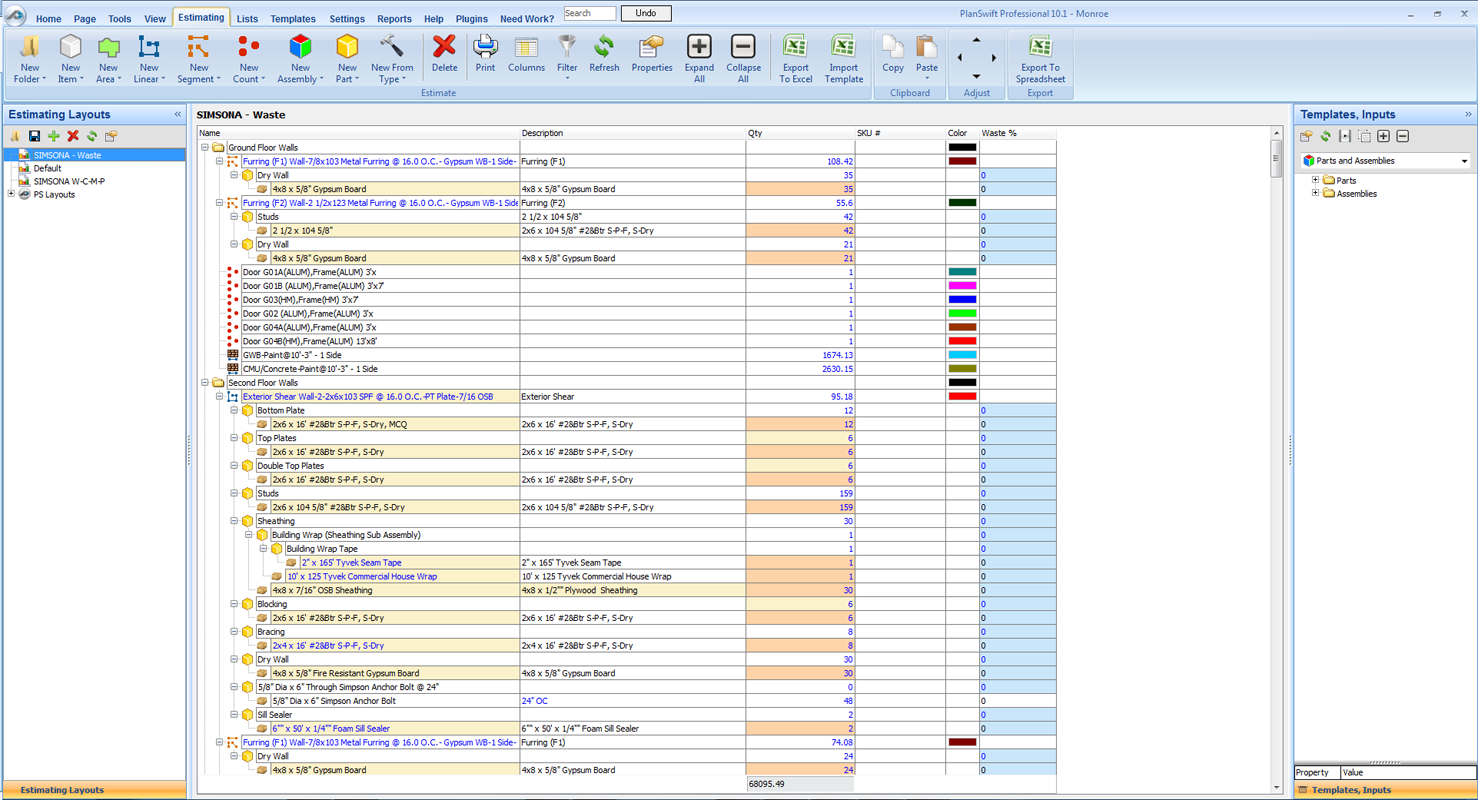Expand the Assemblies folder in Templates
The height and width of the screenshot is (800, 1478).
click(1315, 193)
